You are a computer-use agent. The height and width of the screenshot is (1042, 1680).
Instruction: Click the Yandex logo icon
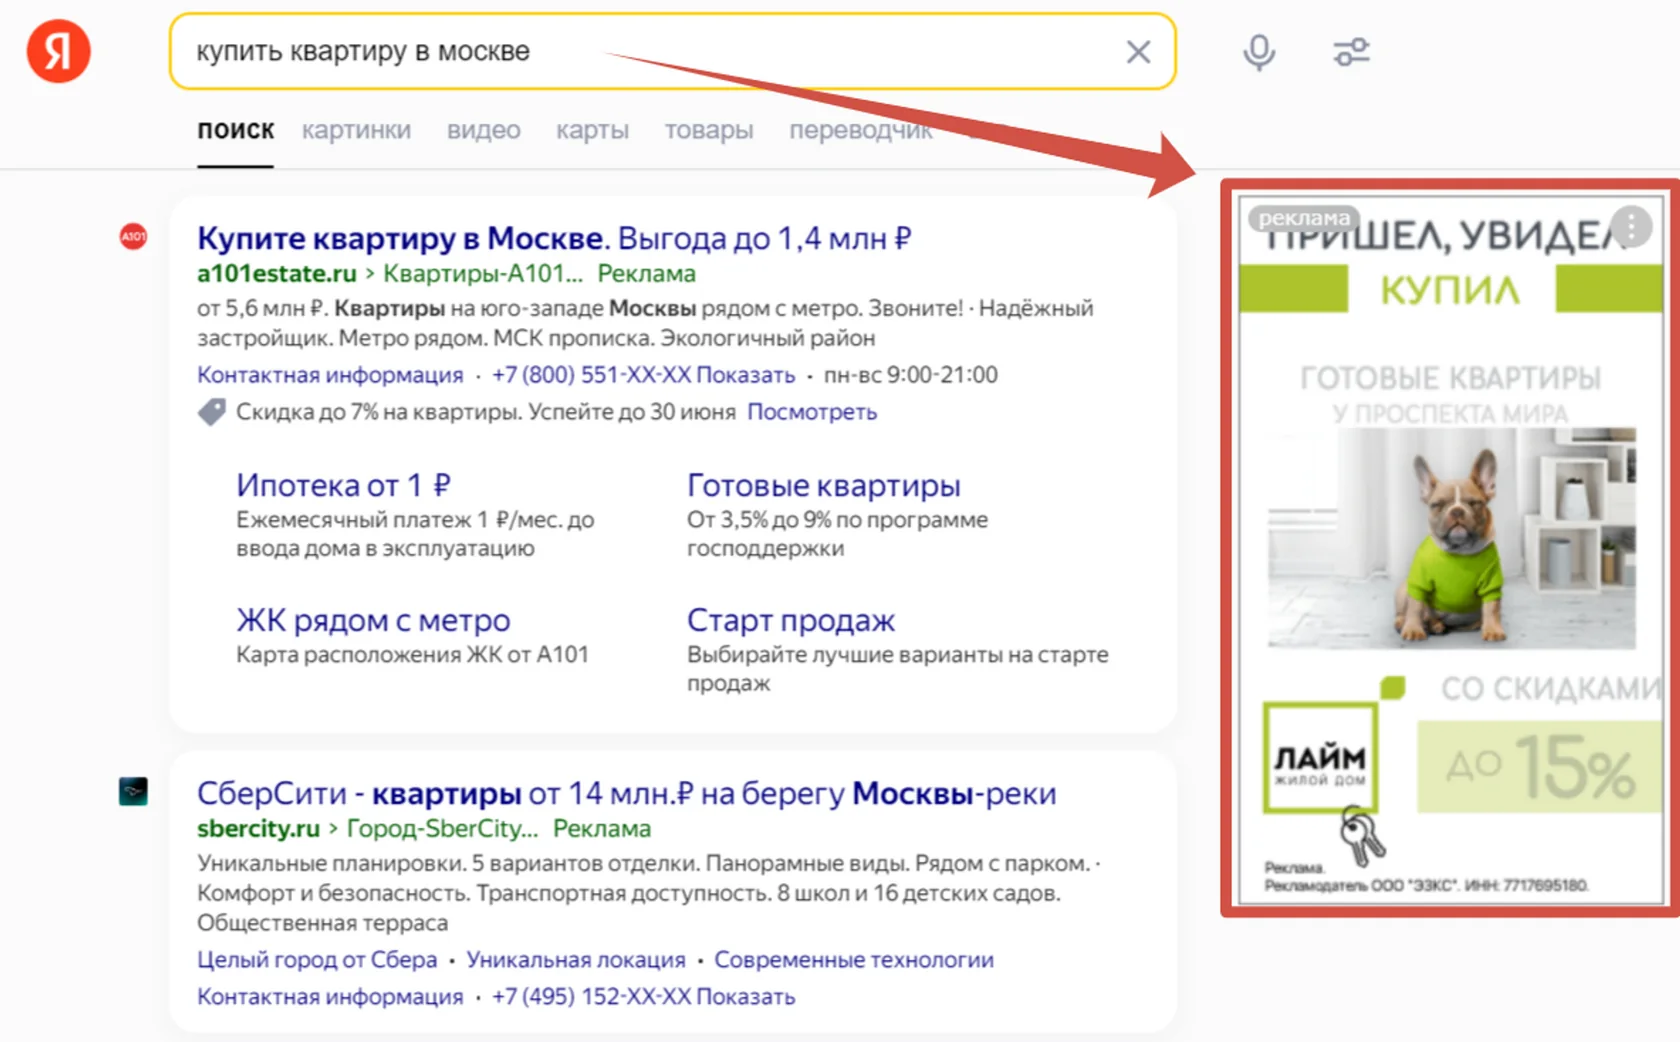coord(58,51)
